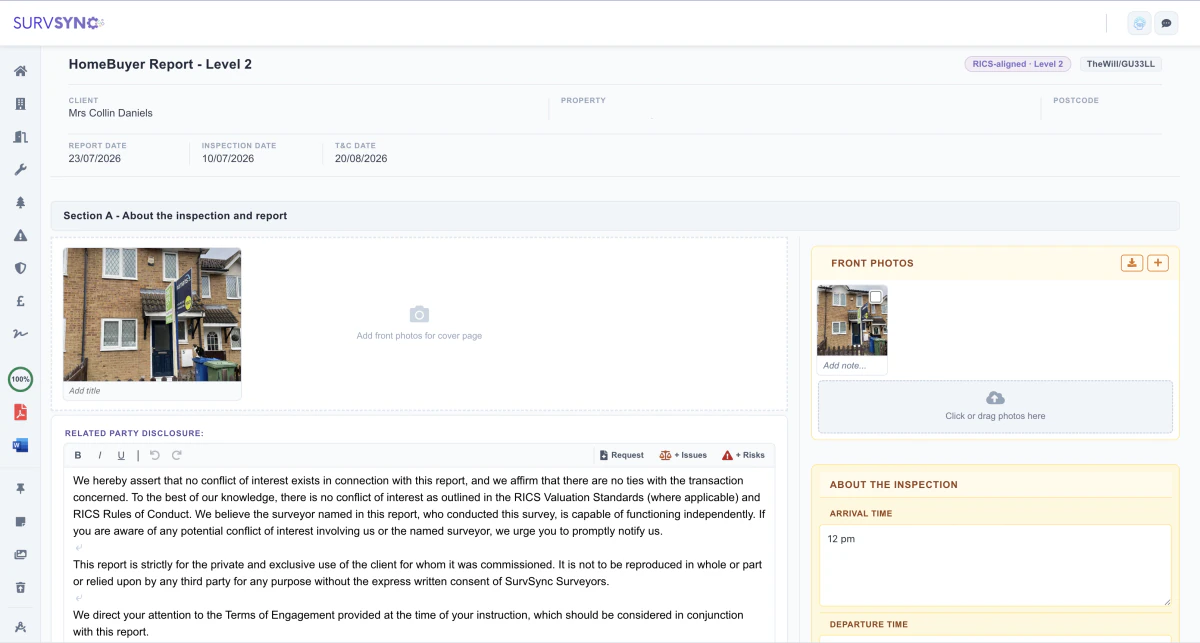Click the large cover house photo
The image size is (1200, 643).
152,314
